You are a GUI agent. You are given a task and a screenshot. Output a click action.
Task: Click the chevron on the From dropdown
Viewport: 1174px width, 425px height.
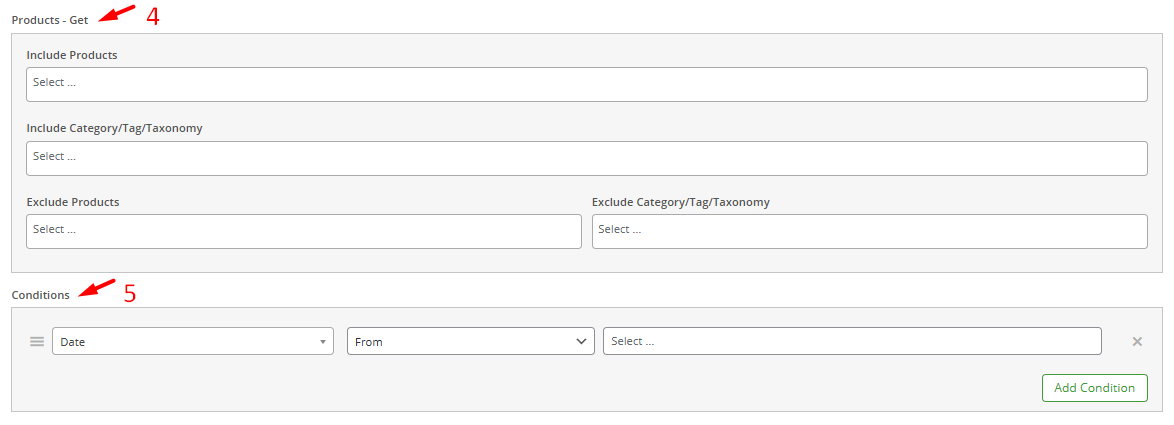[582, 341]
